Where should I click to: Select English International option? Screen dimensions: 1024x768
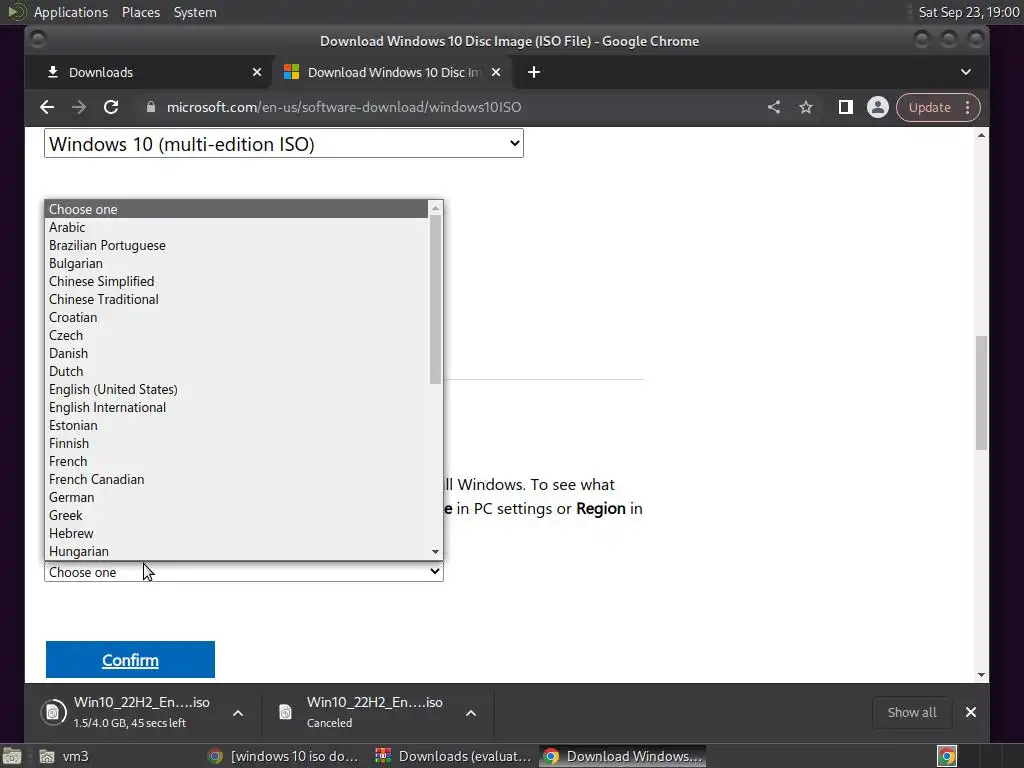pyautogui.click(x=238, y=408)
